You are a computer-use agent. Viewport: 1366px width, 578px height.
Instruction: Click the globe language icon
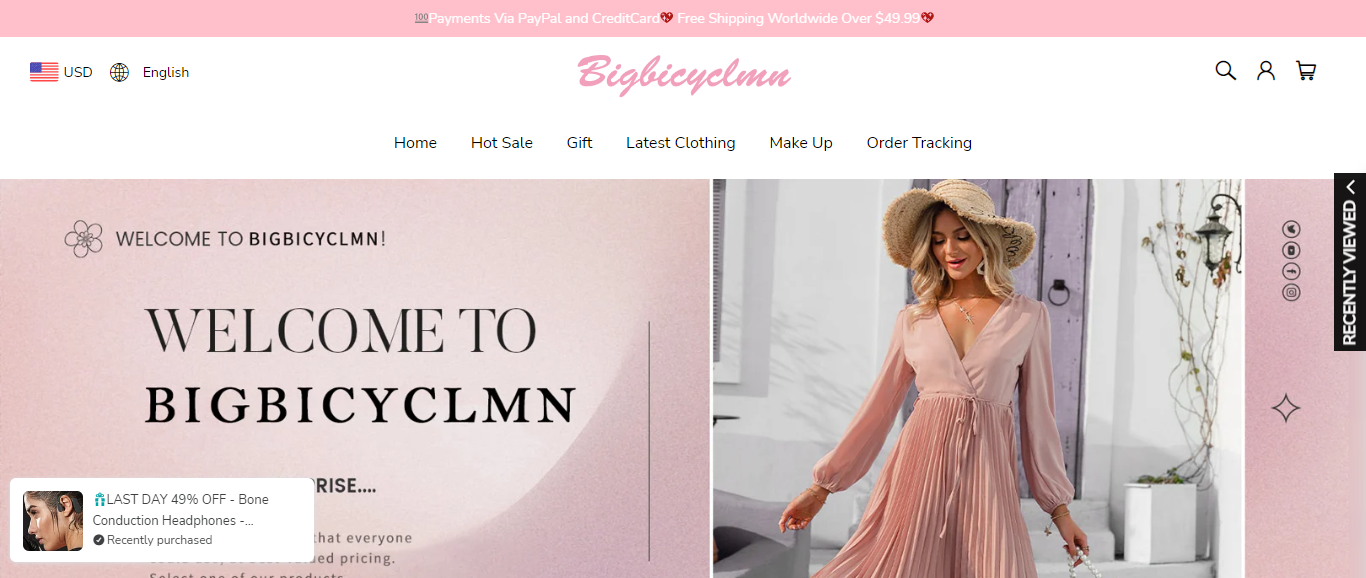pyautogui.click(x=120, y=72)
